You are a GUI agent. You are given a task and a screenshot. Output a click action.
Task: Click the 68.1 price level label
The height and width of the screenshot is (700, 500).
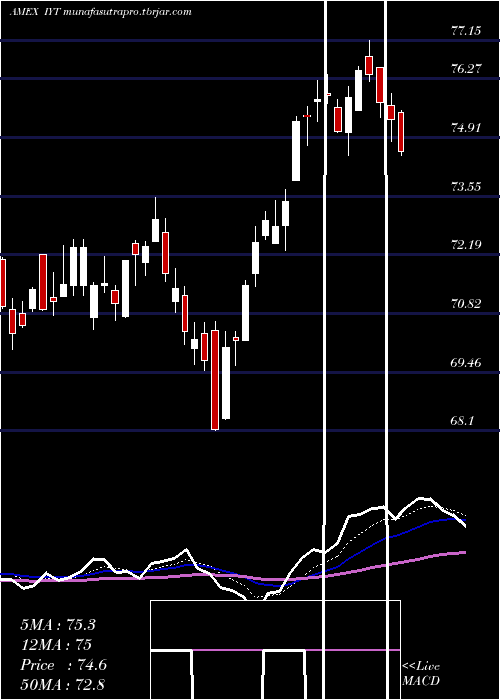[x=462, y=421]
